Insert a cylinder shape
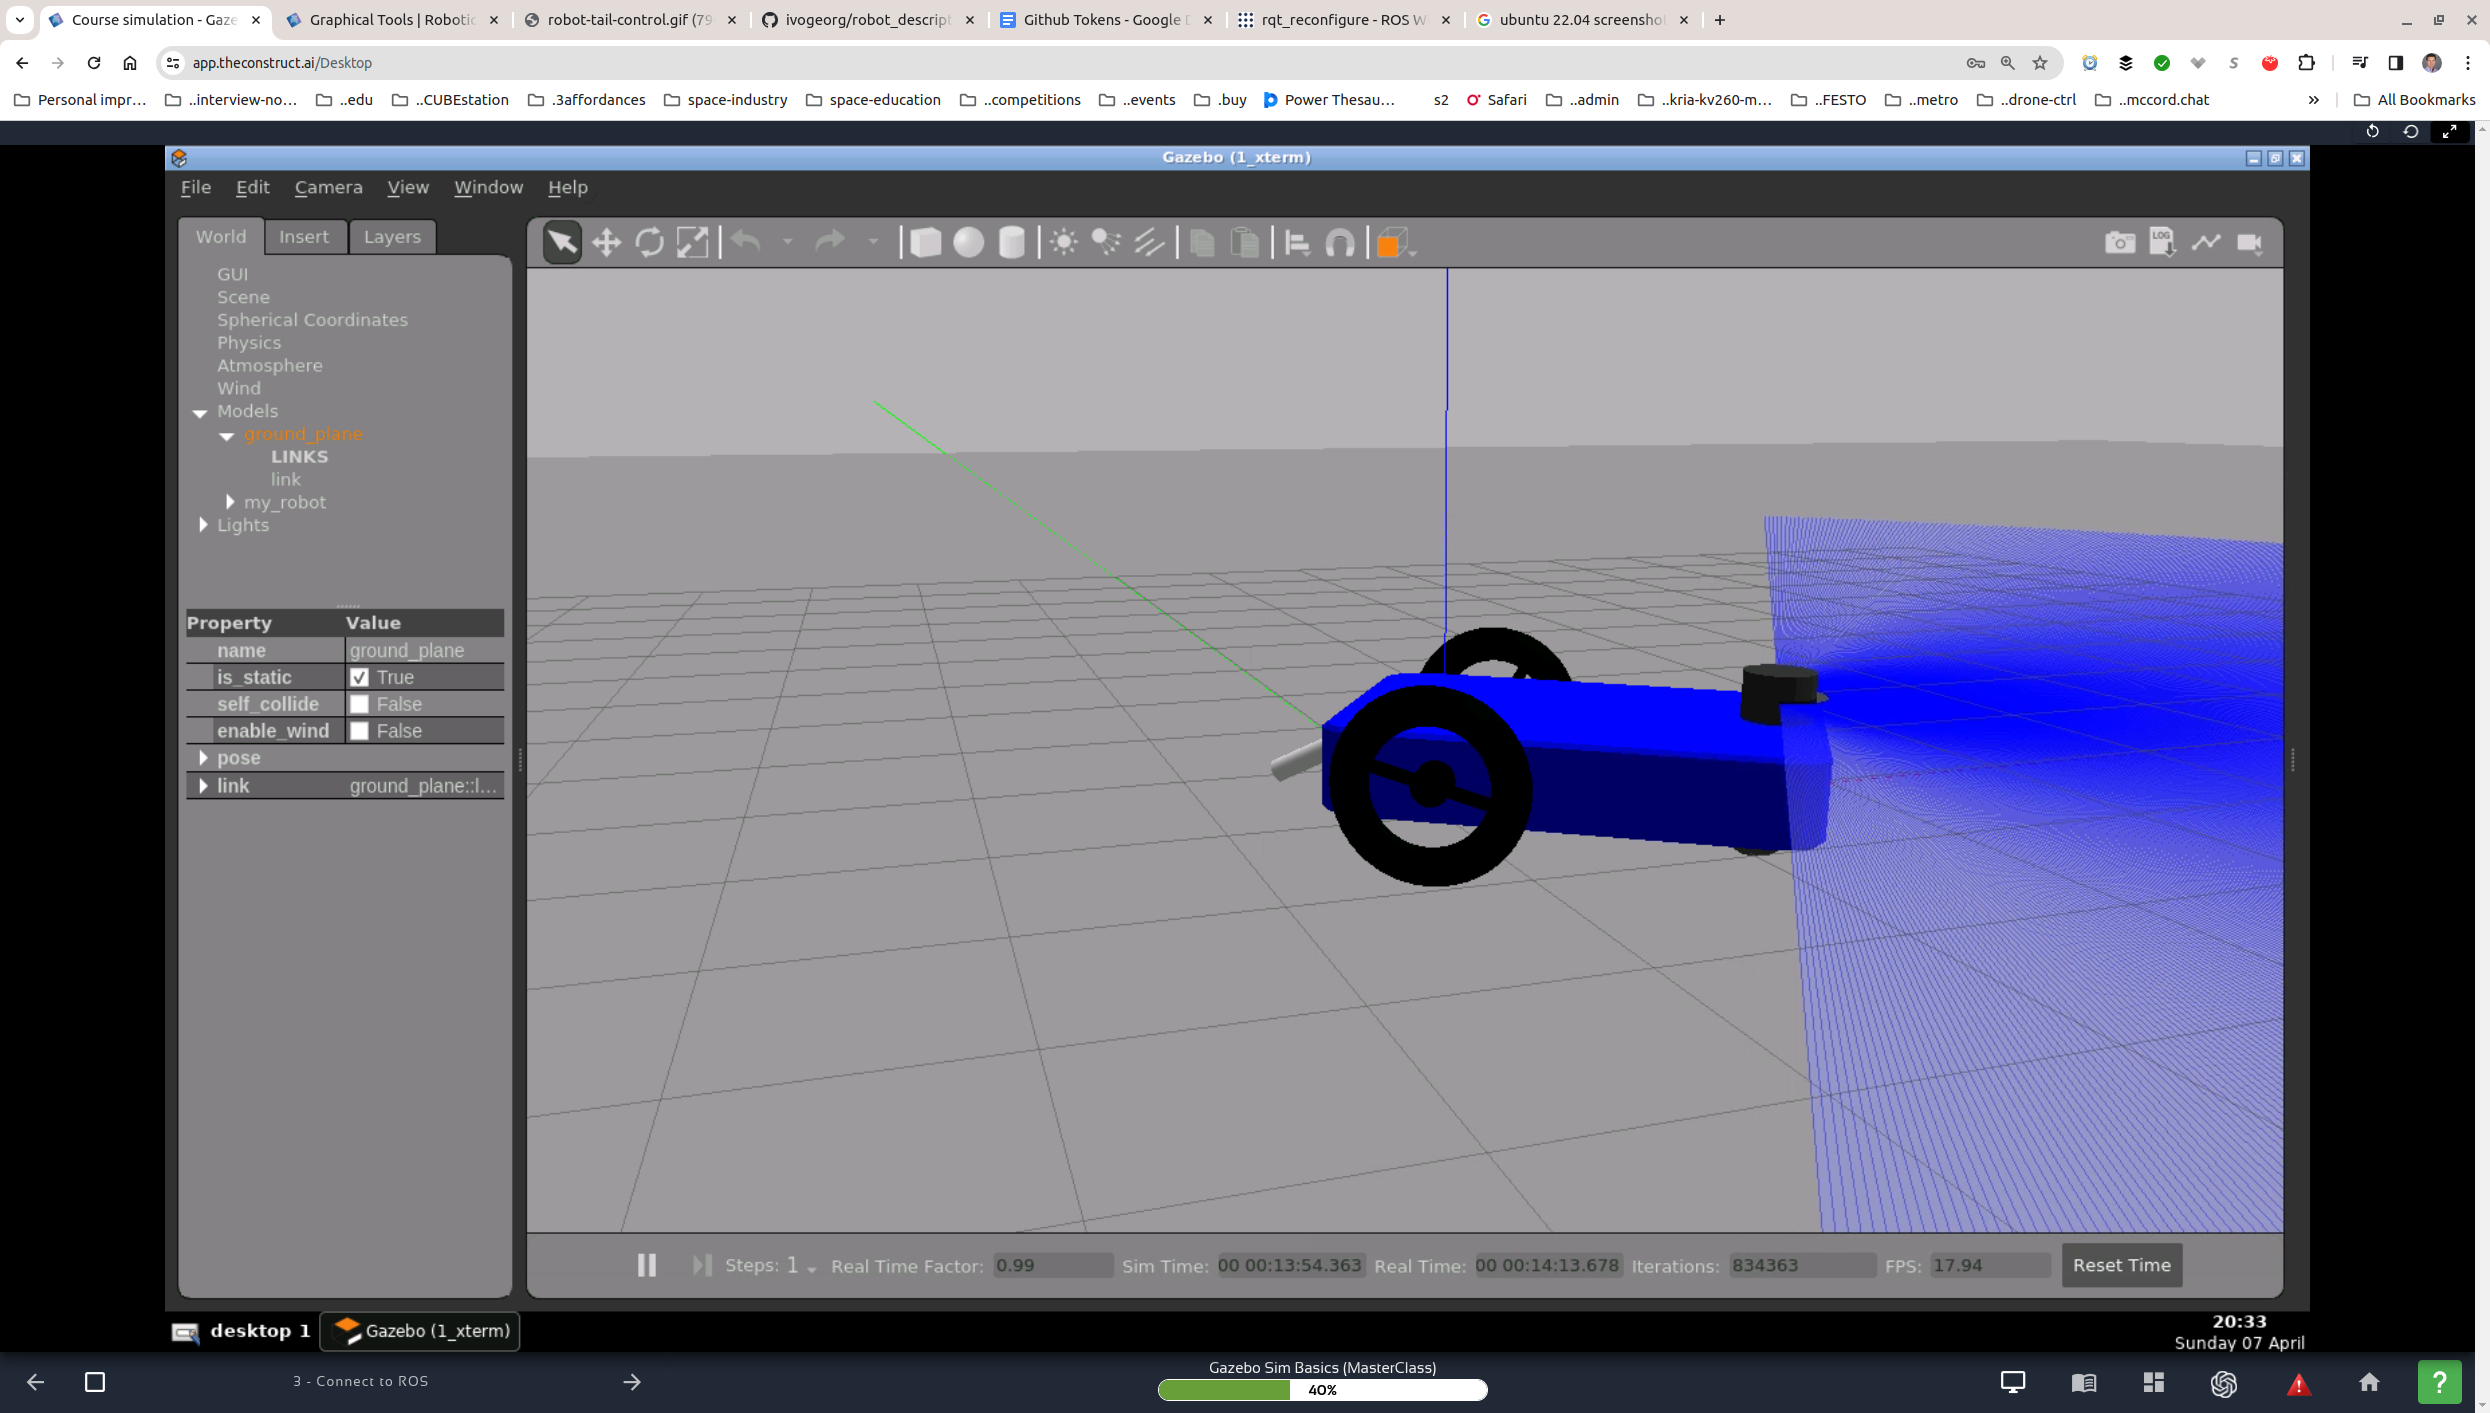 [1011, 242]
